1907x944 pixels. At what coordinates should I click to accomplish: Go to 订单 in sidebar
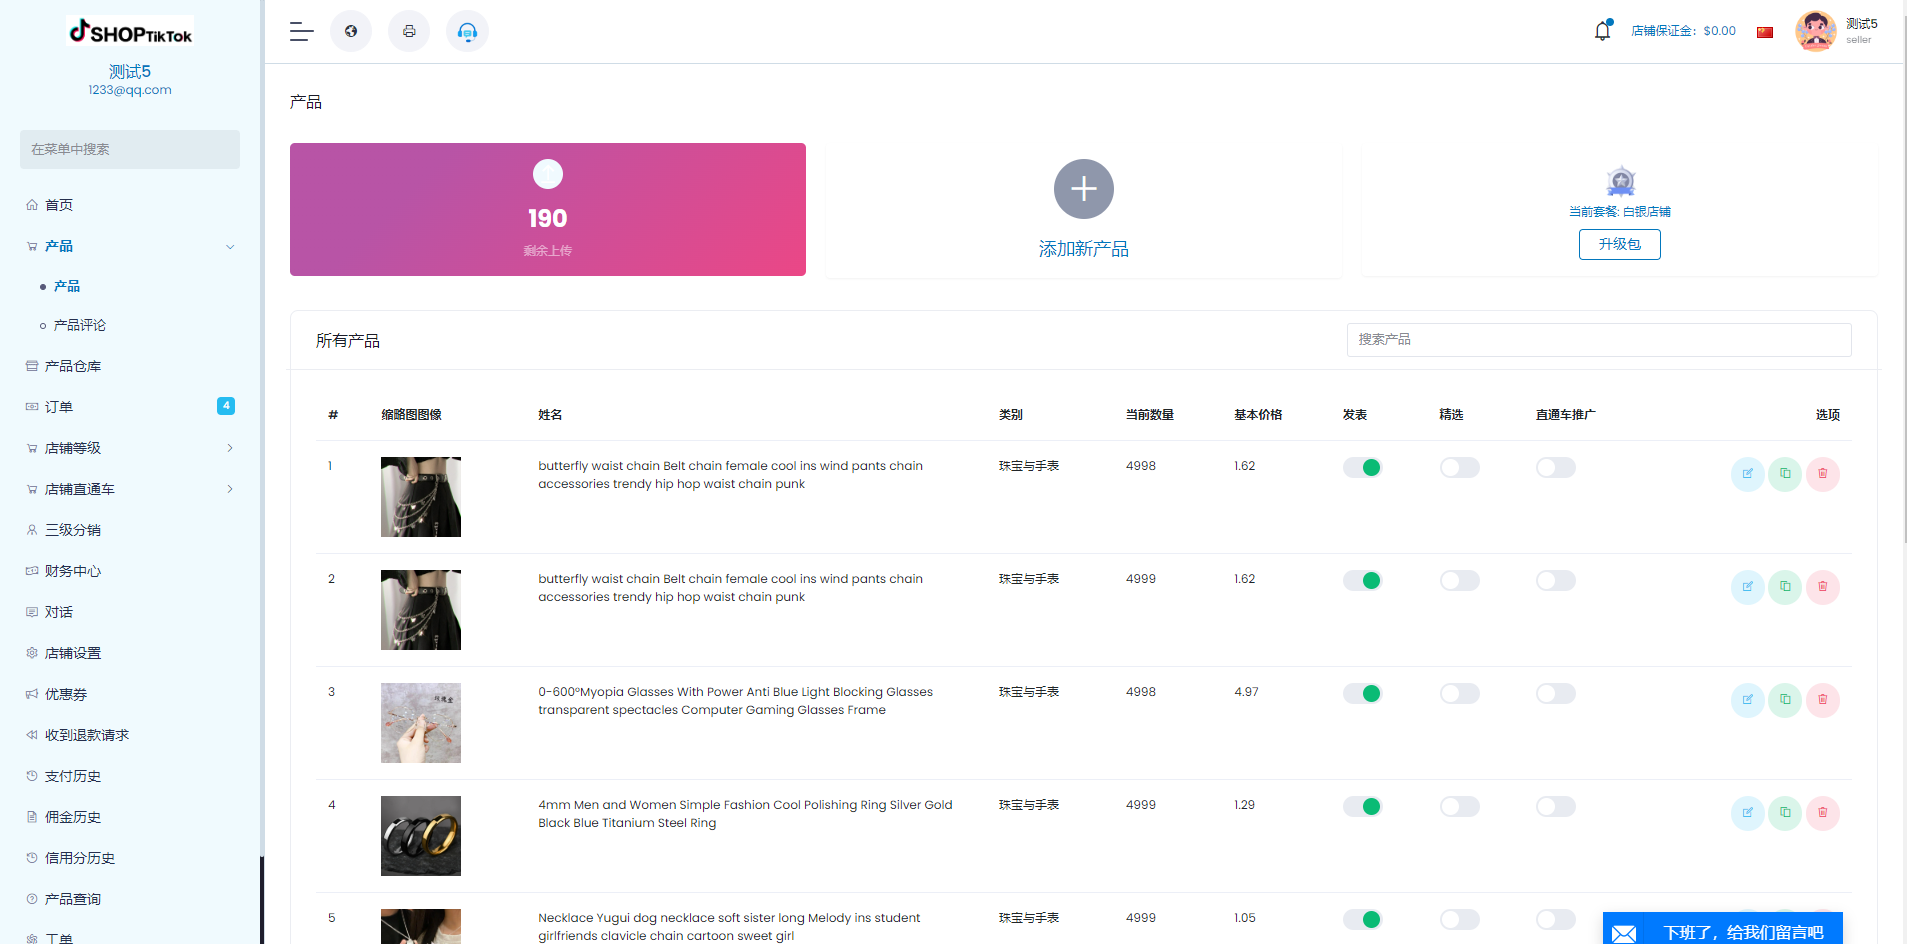point(59,407)
